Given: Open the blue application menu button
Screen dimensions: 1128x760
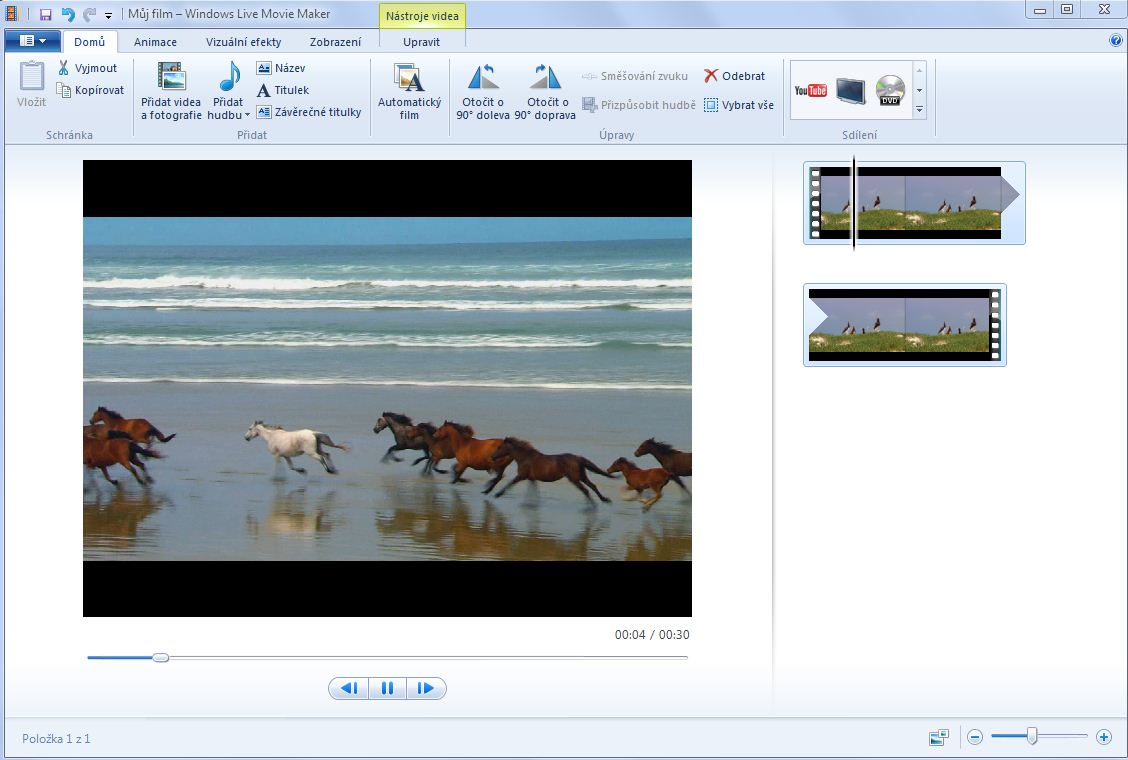Looking at the screenshot, I should point(32,41).
